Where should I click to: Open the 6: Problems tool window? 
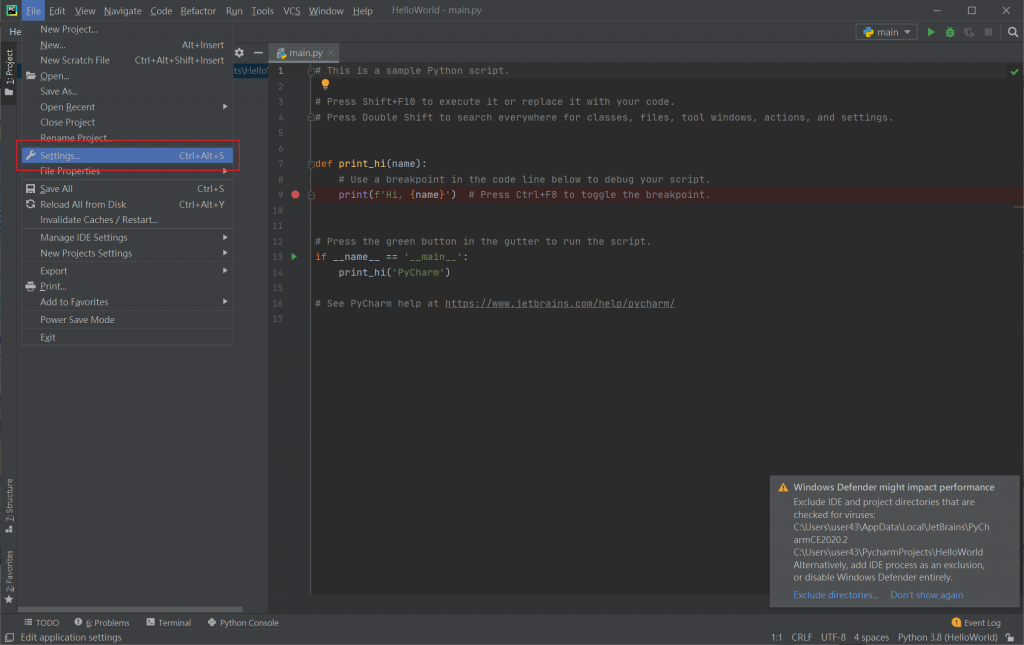(102, 623)
